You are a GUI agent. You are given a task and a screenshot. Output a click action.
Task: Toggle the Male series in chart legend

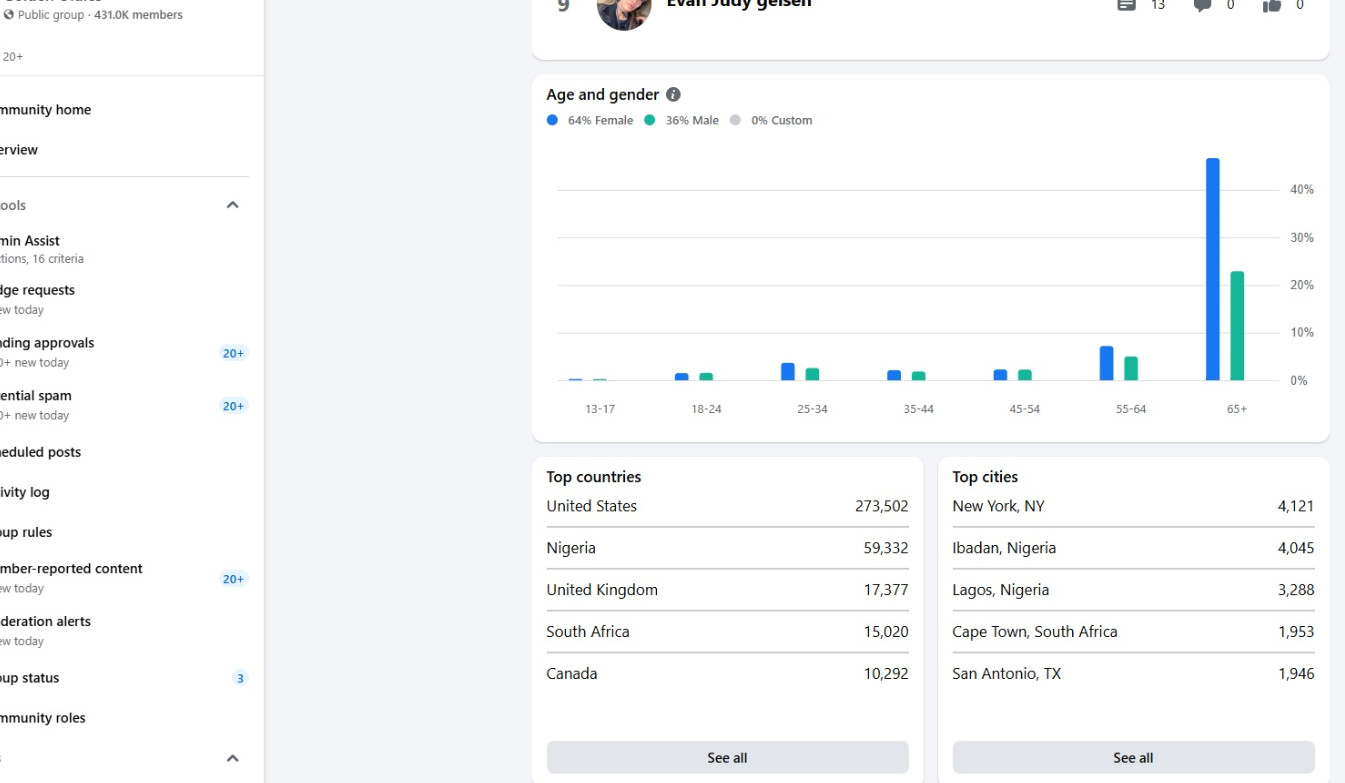click(682, 121)
